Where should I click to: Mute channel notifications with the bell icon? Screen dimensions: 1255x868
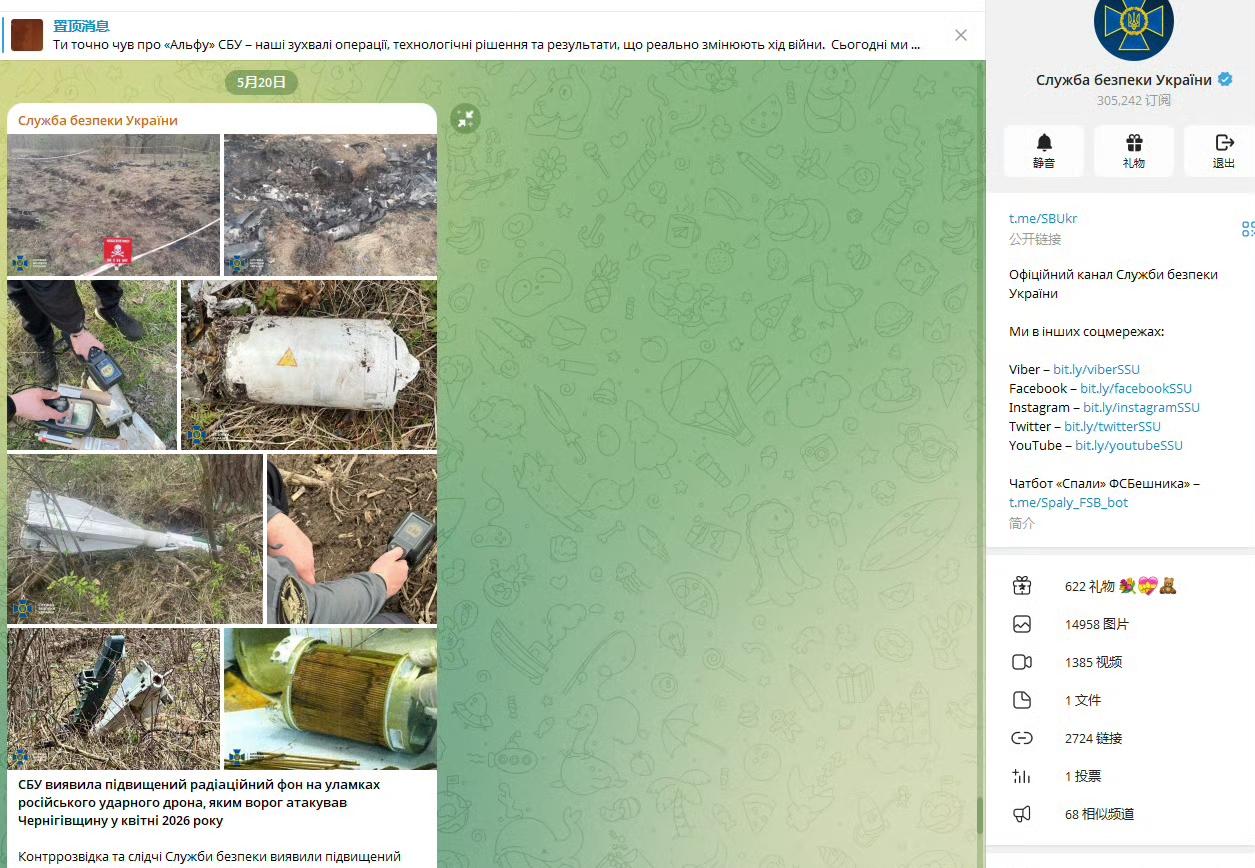point(1043,151)
